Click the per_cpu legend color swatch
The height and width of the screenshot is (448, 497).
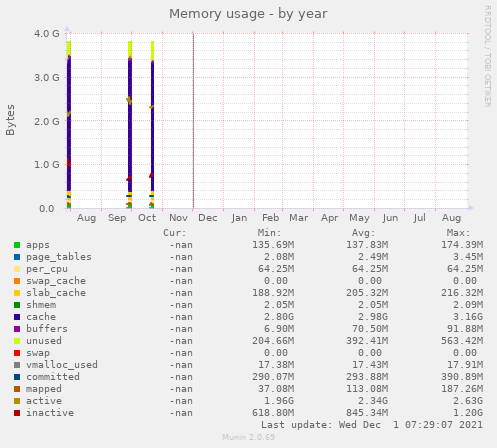coord(17,269)
